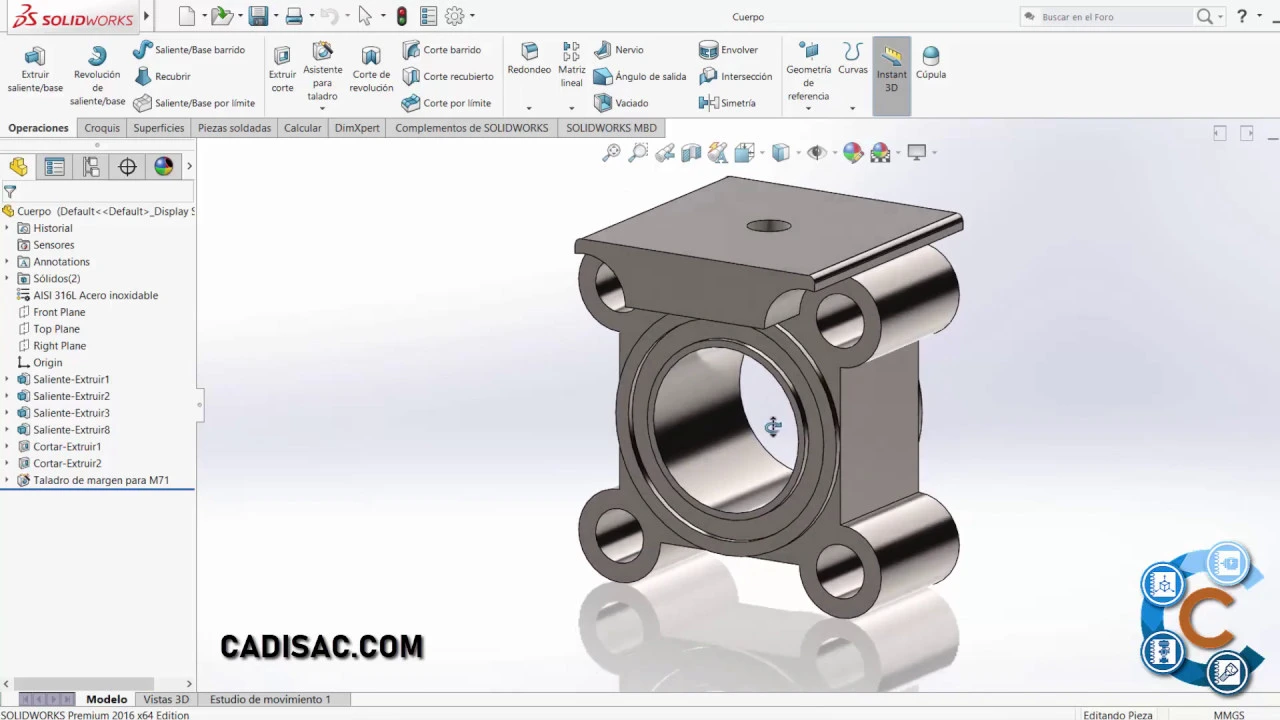Viewport: 1280px width, 720px height.
Task: Expand the Annotations tree node
Action: [7, 262]
